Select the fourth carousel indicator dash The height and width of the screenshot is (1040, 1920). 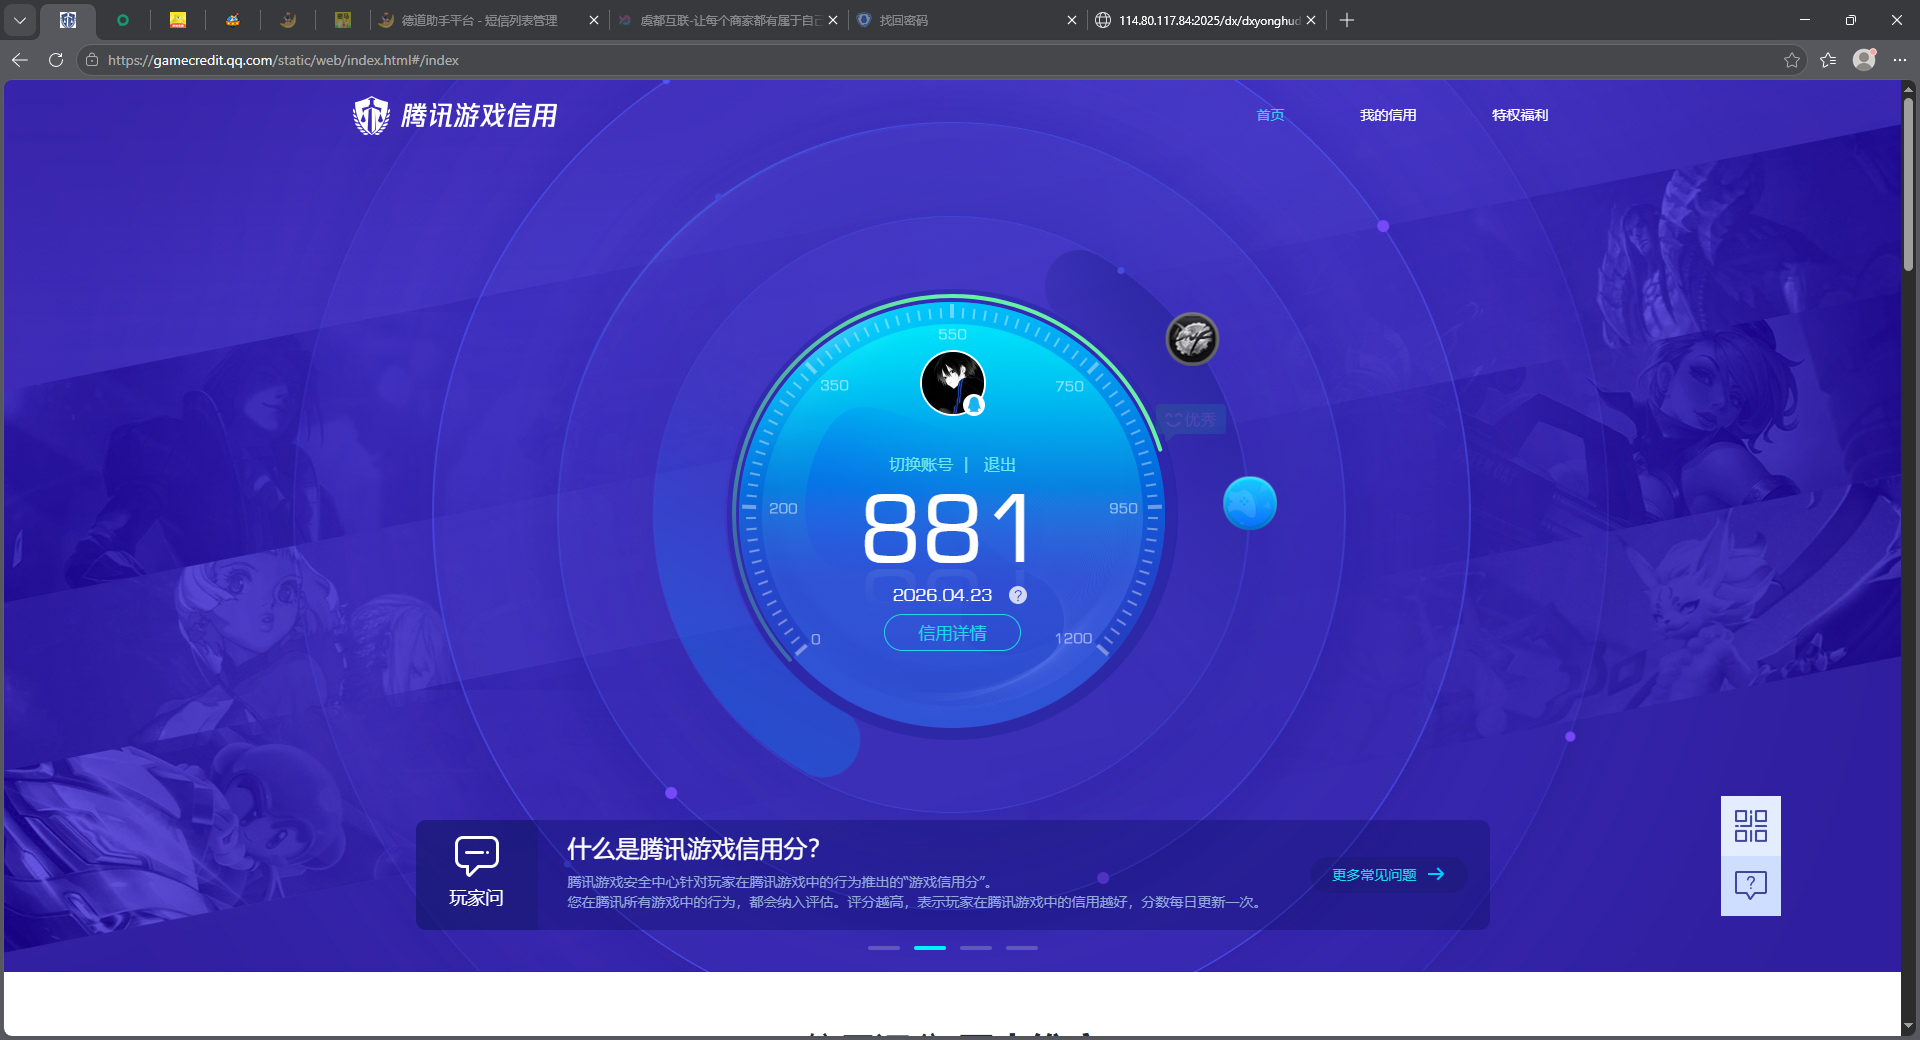1022,947
